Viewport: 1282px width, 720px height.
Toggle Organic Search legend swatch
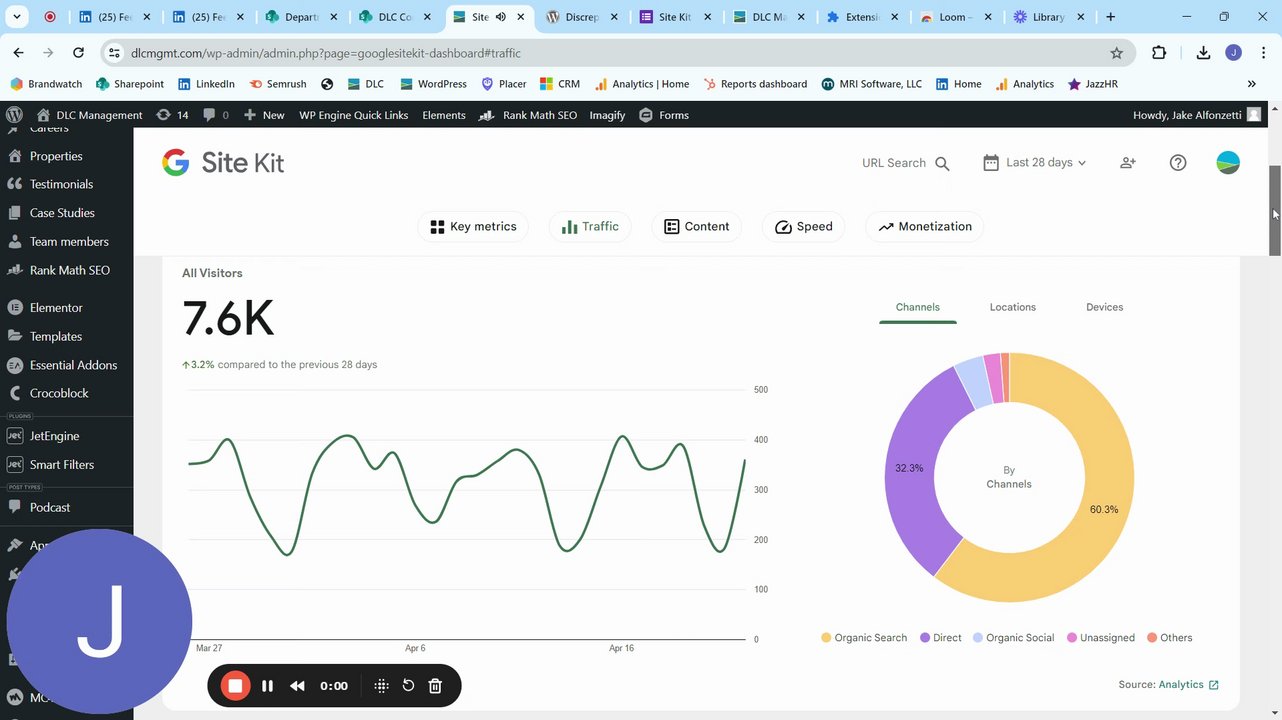tap(826, 638)
